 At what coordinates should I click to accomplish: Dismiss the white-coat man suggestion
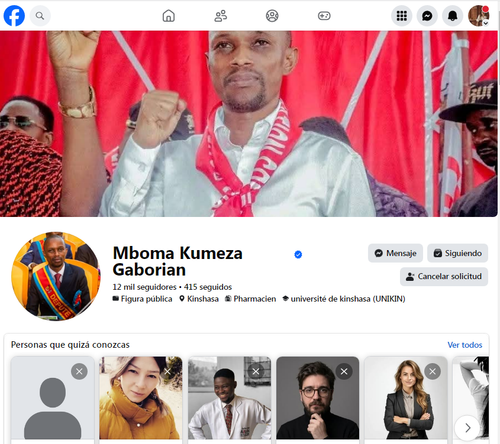click(x=256, y=371)
